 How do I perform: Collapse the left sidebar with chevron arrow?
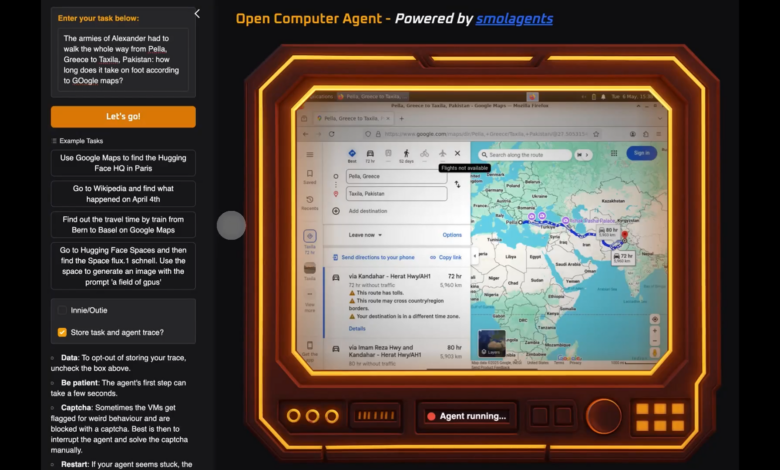197,14
